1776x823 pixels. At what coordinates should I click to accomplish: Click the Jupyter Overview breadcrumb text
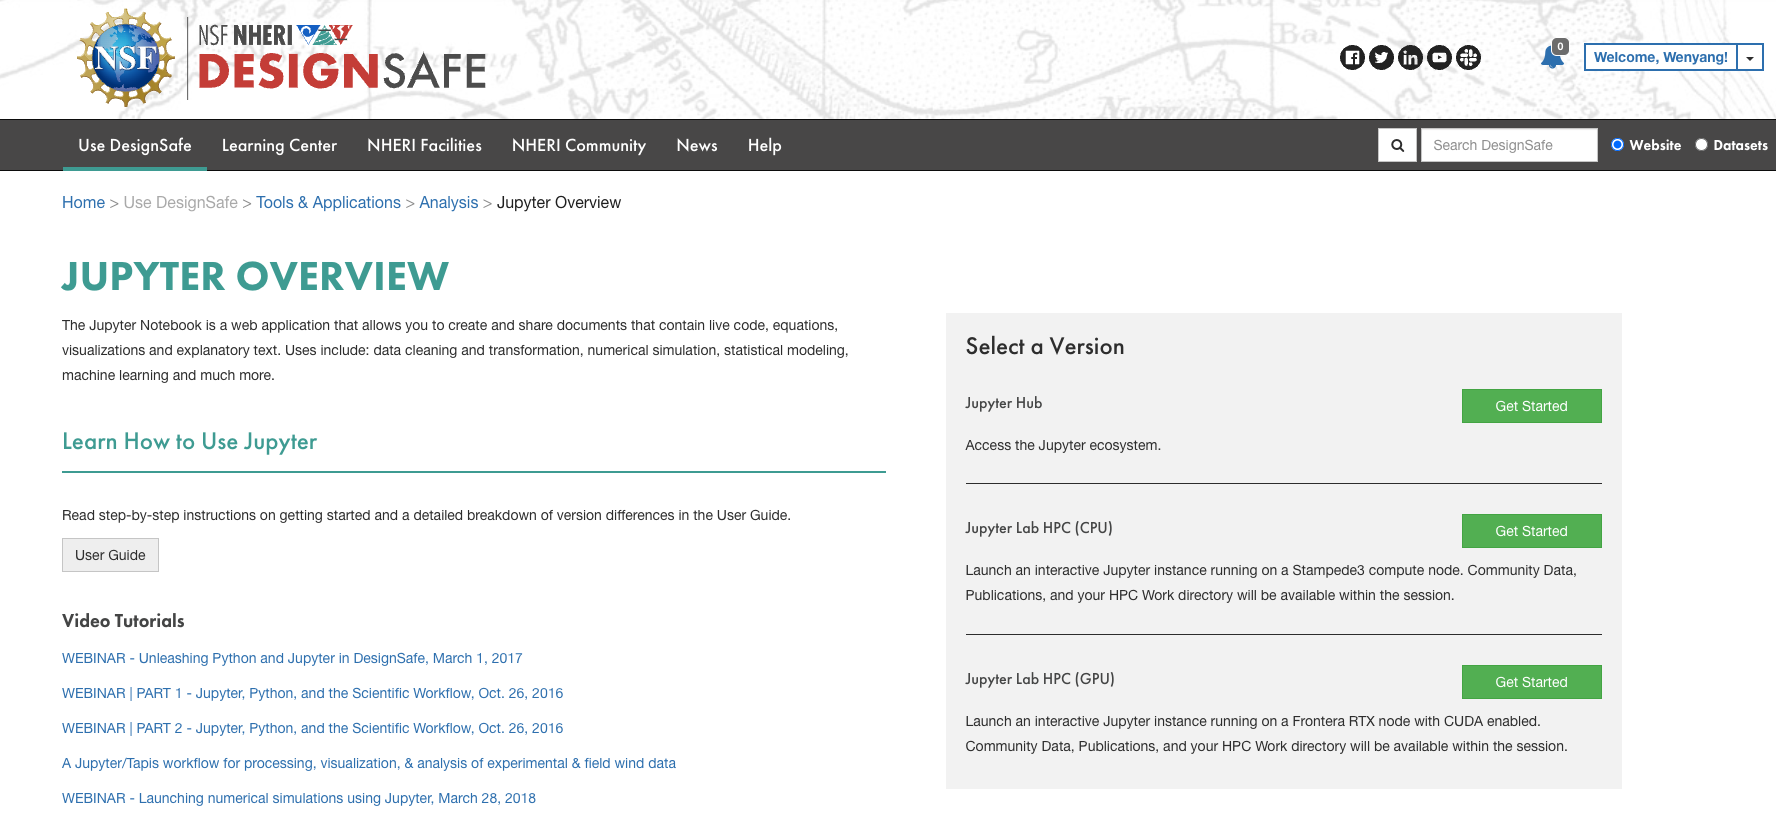(x=559, y=202)
